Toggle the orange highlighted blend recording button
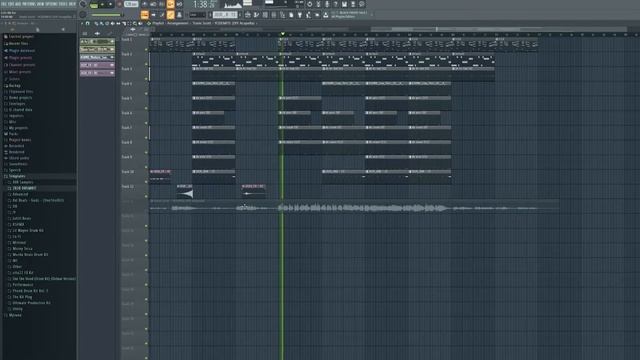Image resolution: width=640 pixels, height=360 pixels. pyautogui.click(x=170, y=4)
